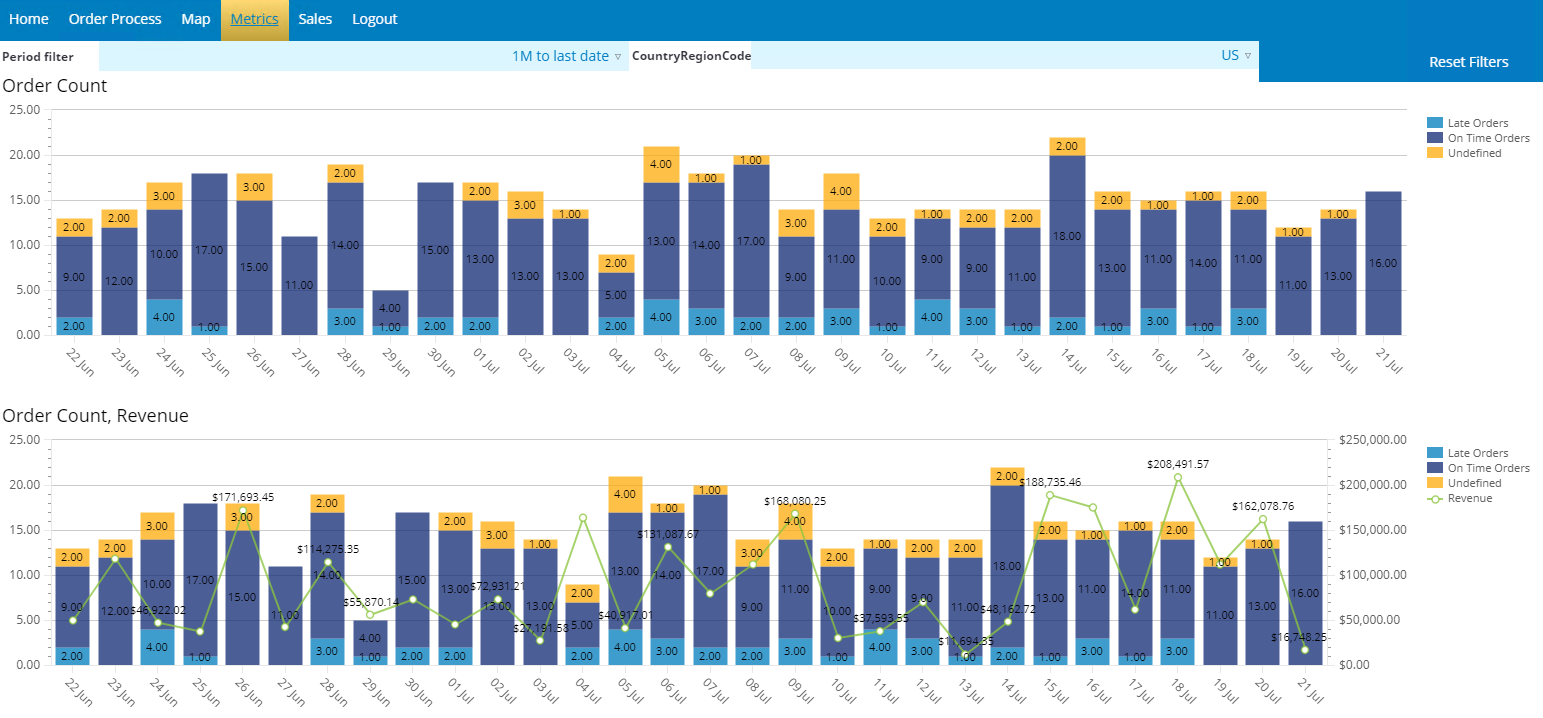Viewport: 1543px width, 718px height.
Task: Open the Map view
Action: (196, 19)
